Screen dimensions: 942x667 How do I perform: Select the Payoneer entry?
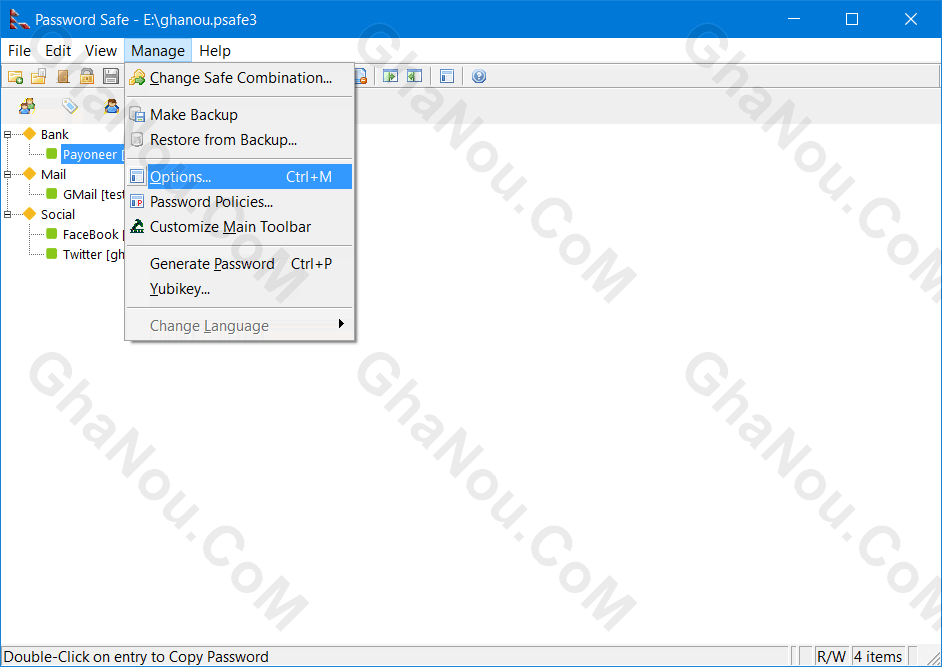93,154
